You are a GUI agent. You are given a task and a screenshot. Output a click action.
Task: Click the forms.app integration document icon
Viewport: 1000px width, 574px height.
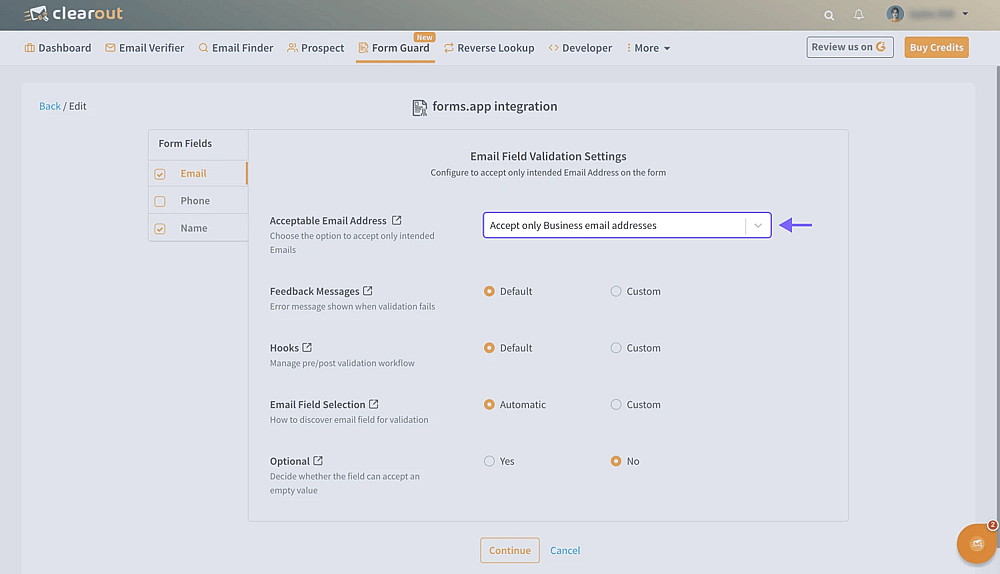click(x=419, y=107)
